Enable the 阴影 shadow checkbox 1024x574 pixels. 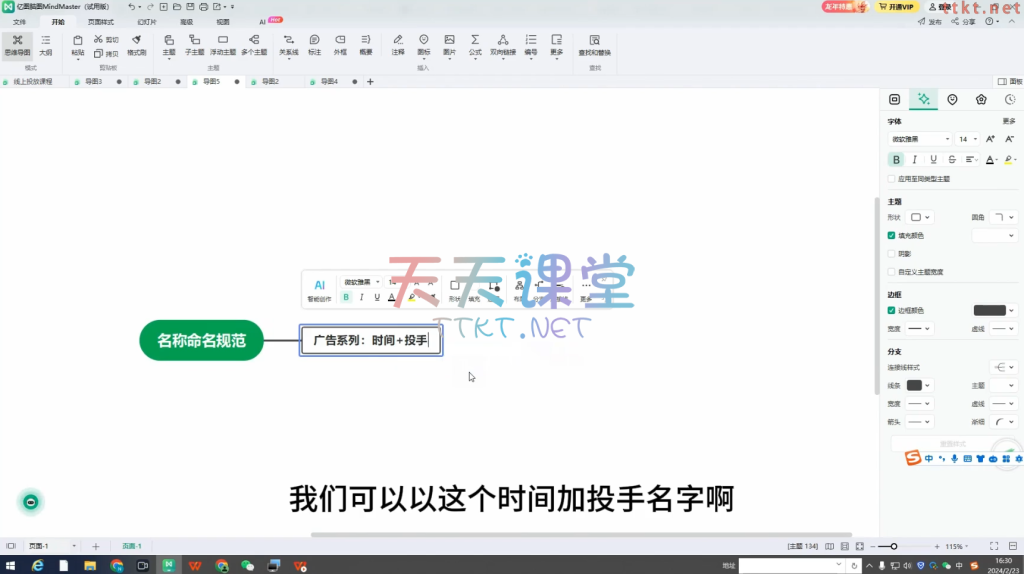pyautogui.click(x=892, y=254)
